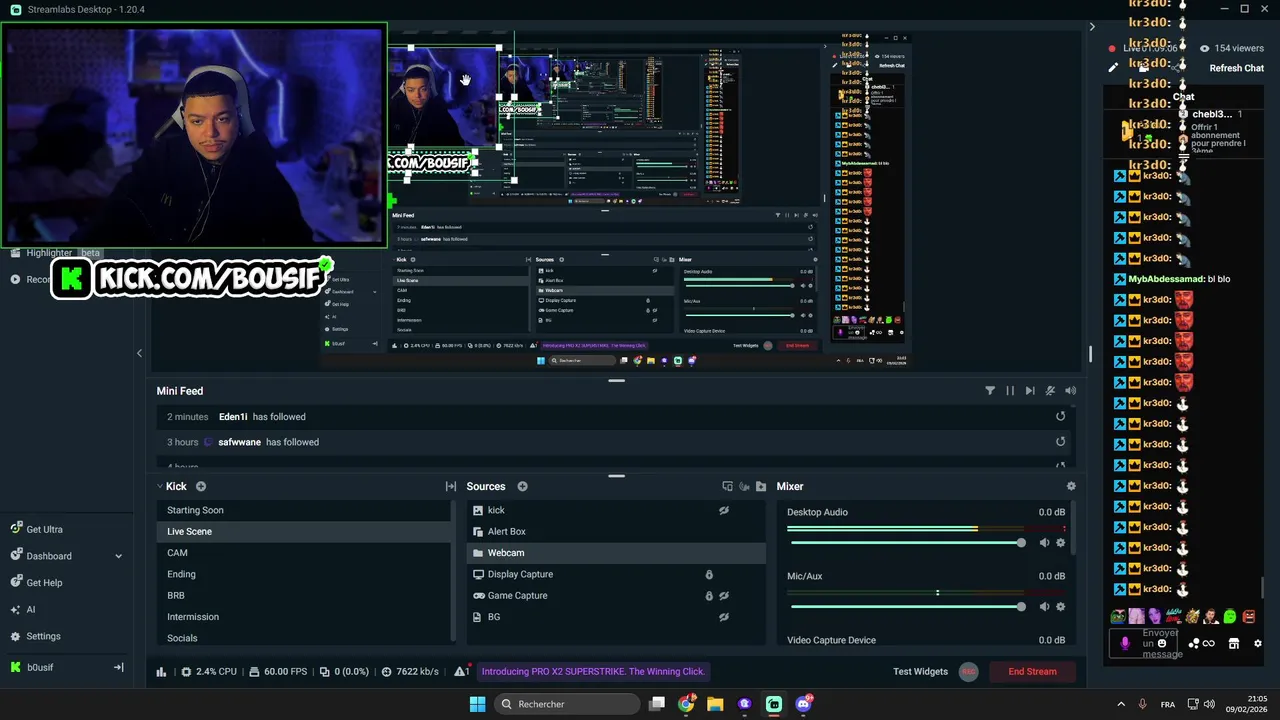Open Mixer settings gear
The height and width of the screenshot is (720, 1280).
click(1071, 486)
